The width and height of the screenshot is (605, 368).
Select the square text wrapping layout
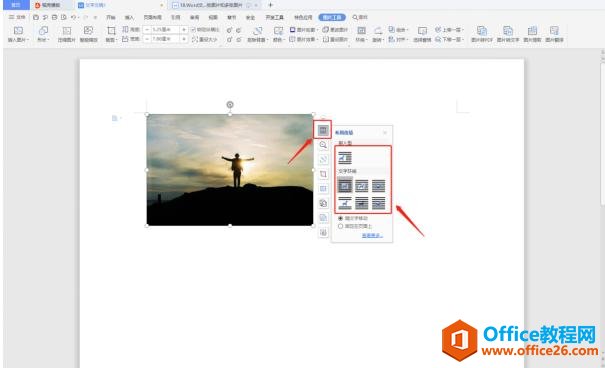pos(345,186)
